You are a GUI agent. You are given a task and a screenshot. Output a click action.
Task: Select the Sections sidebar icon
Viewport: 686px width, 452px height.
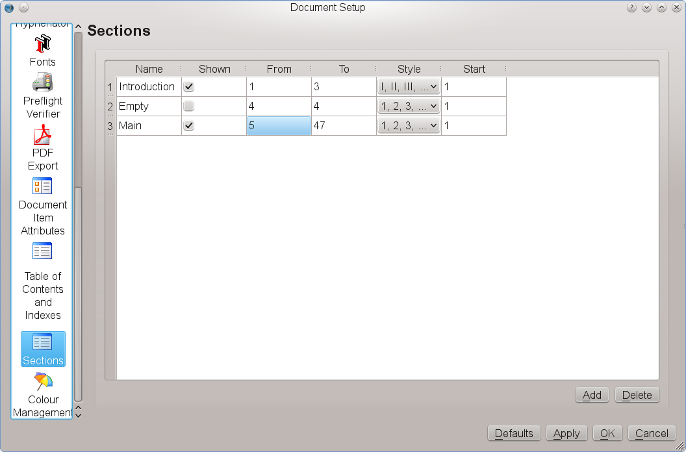(x=43, y=349)
